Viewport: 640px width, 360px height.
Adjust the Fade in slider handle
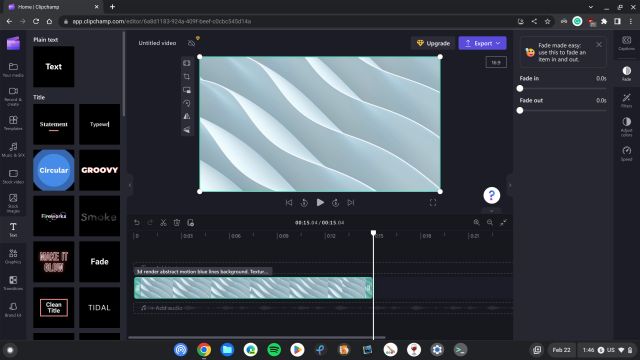tap(520, 88)
